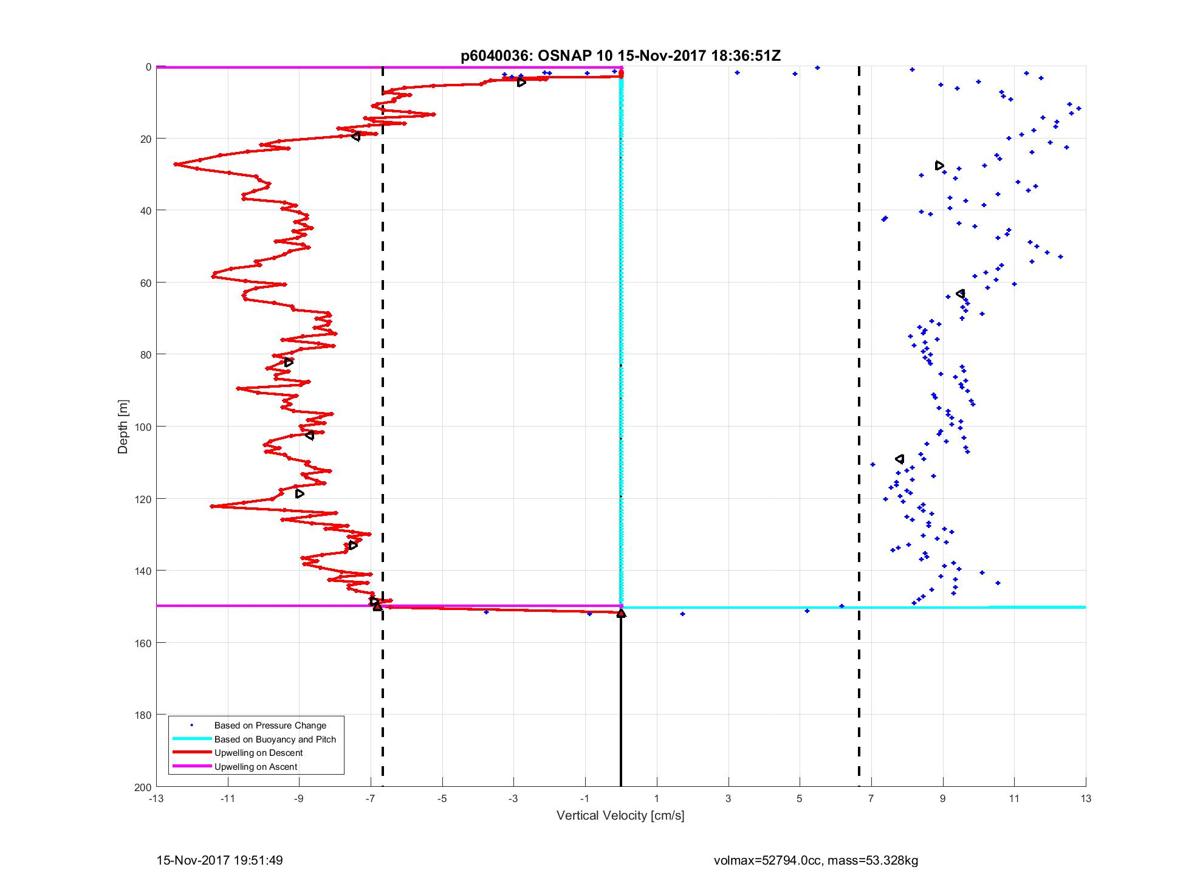This screenshot has width=1200, height=885.
Task: Click the depth-axis tick label "20"
Action: [146, 139]
